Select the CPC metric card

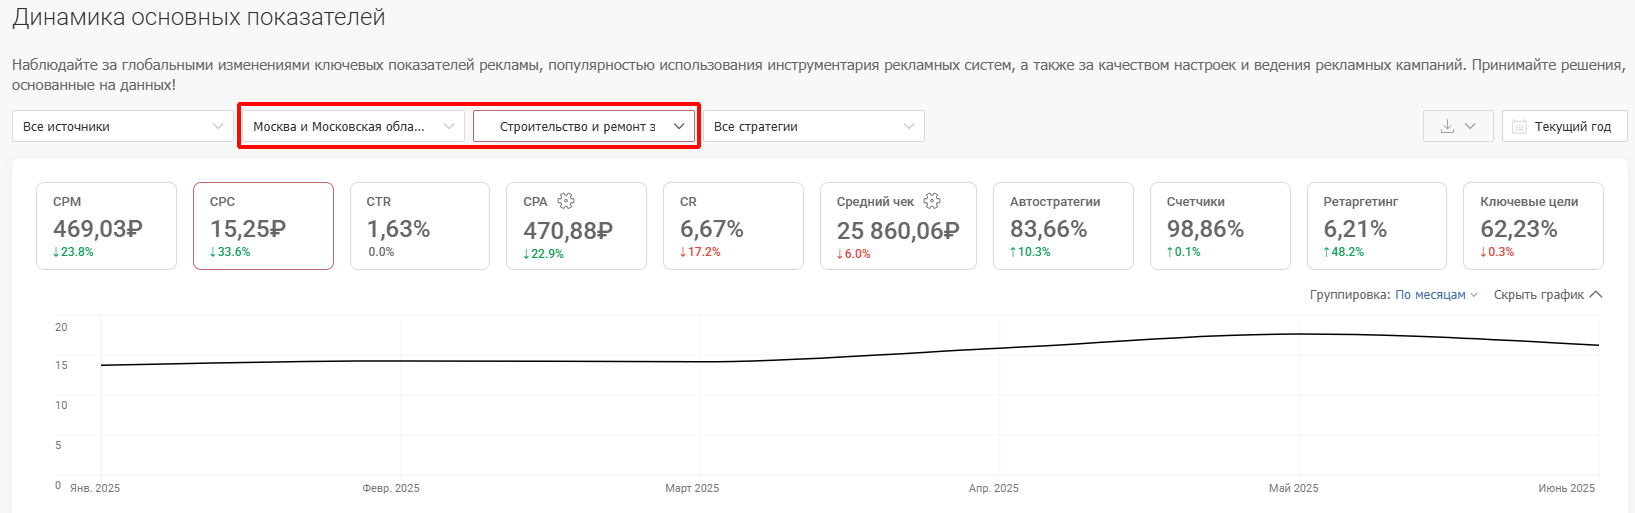click(x=263, y=226)
